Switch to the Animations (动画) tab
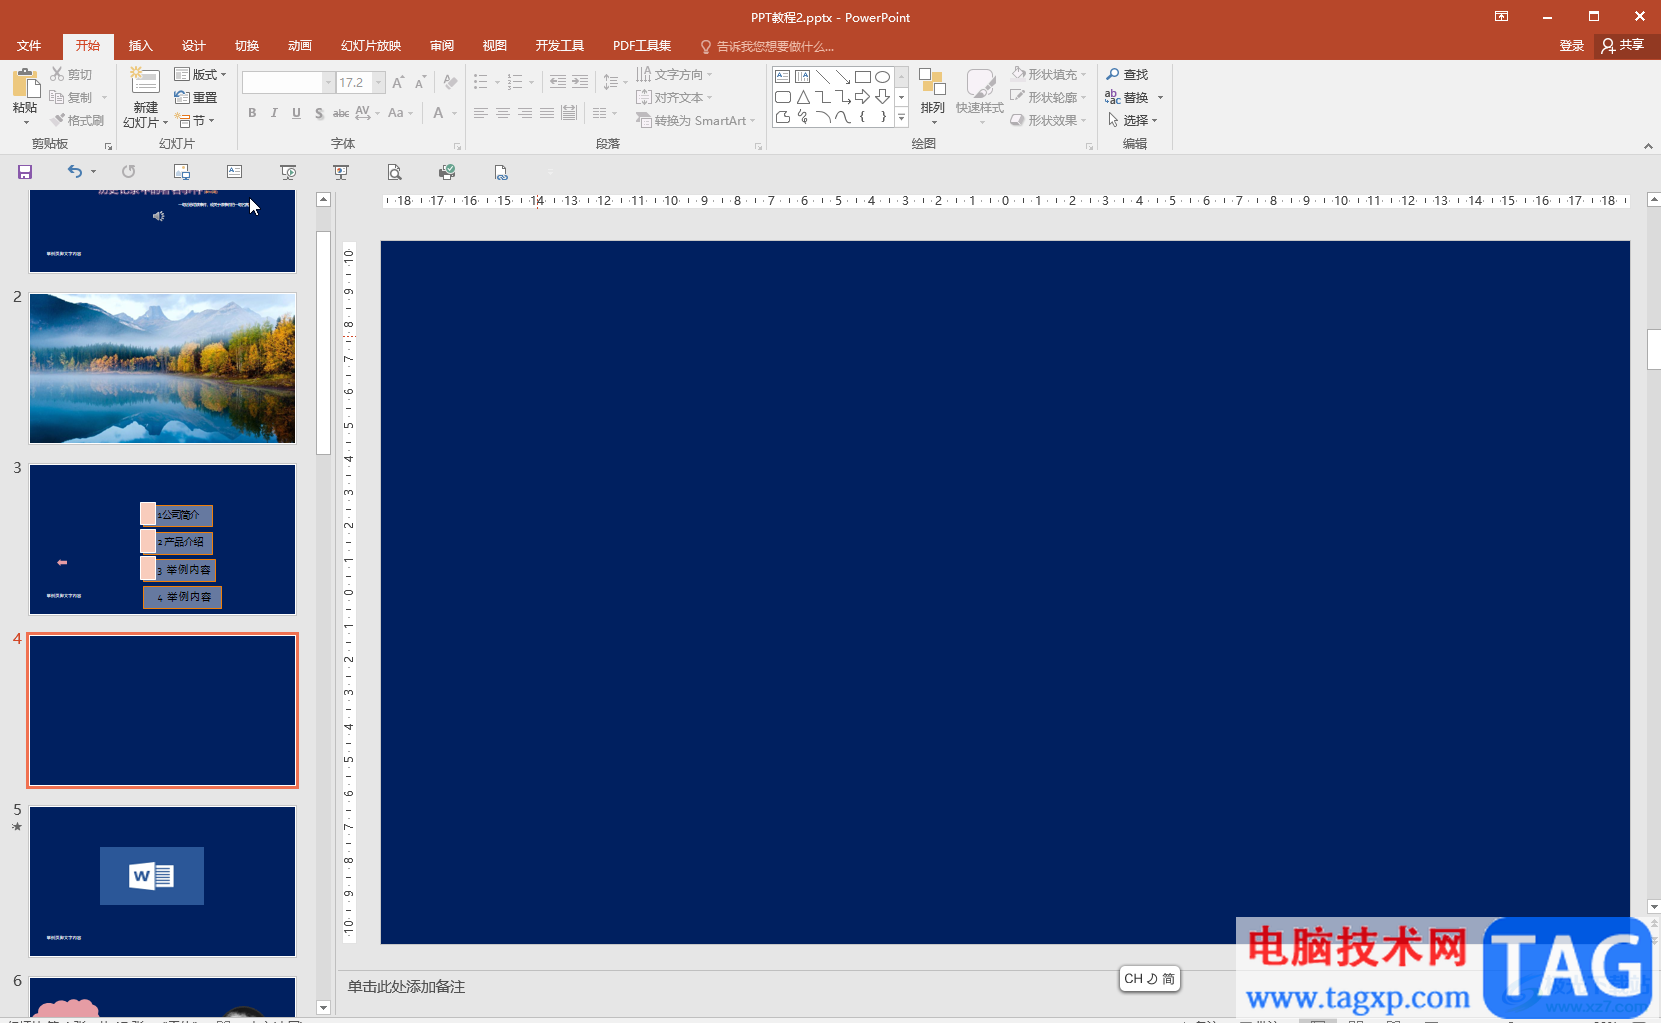The width and height of the screenshot is (1661, 1023). coord(299,46)
